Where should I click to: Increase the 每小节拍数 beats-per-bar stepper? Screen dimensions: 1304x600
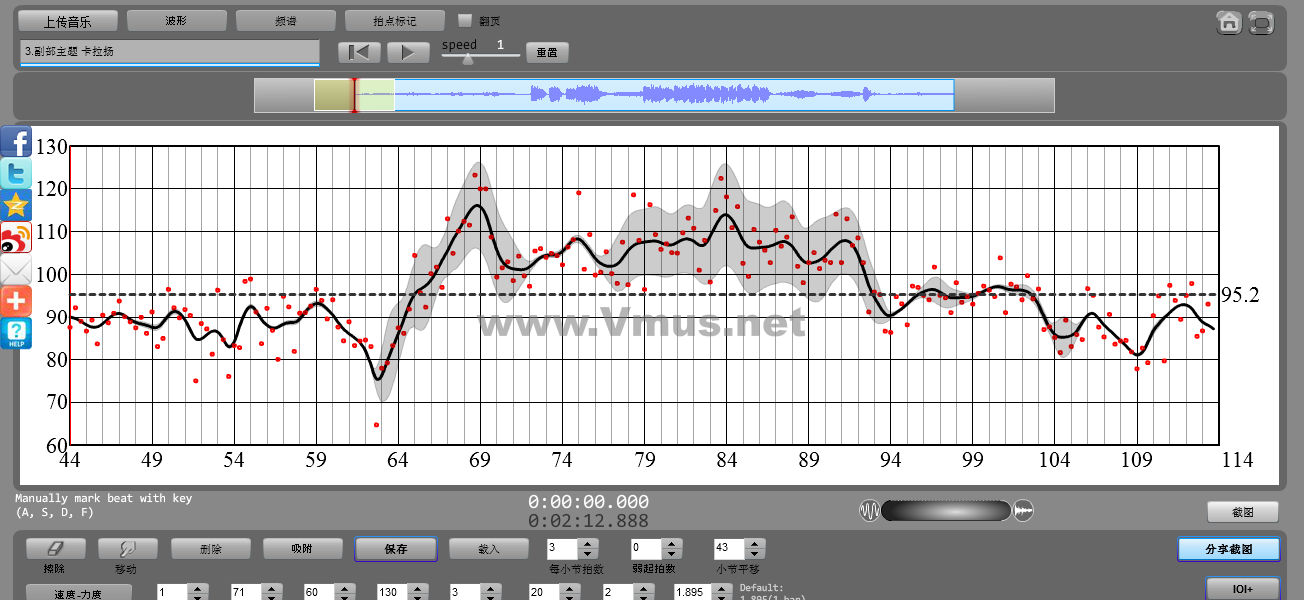pos(588,544)
